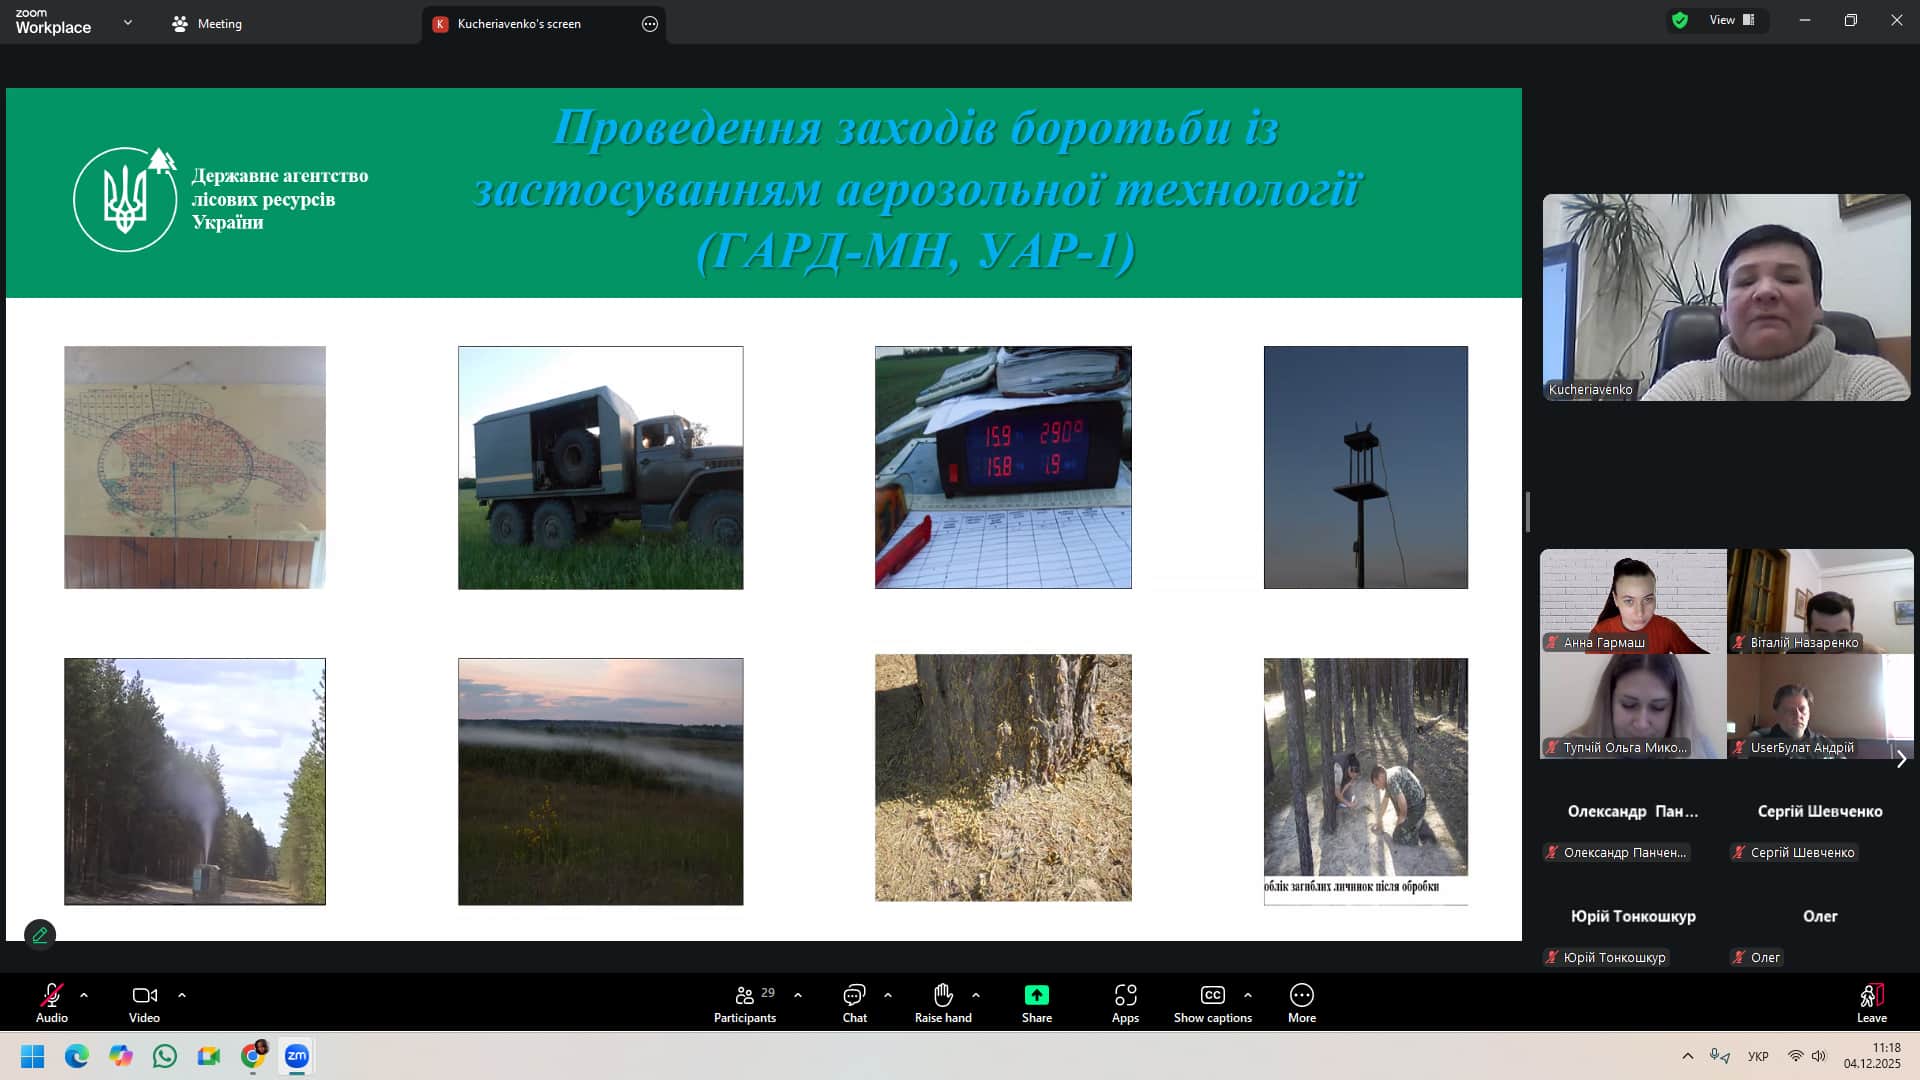The height and width of the screenshot is (1080, 1920).
Task: Expand video options arrow
Action: 182,995
